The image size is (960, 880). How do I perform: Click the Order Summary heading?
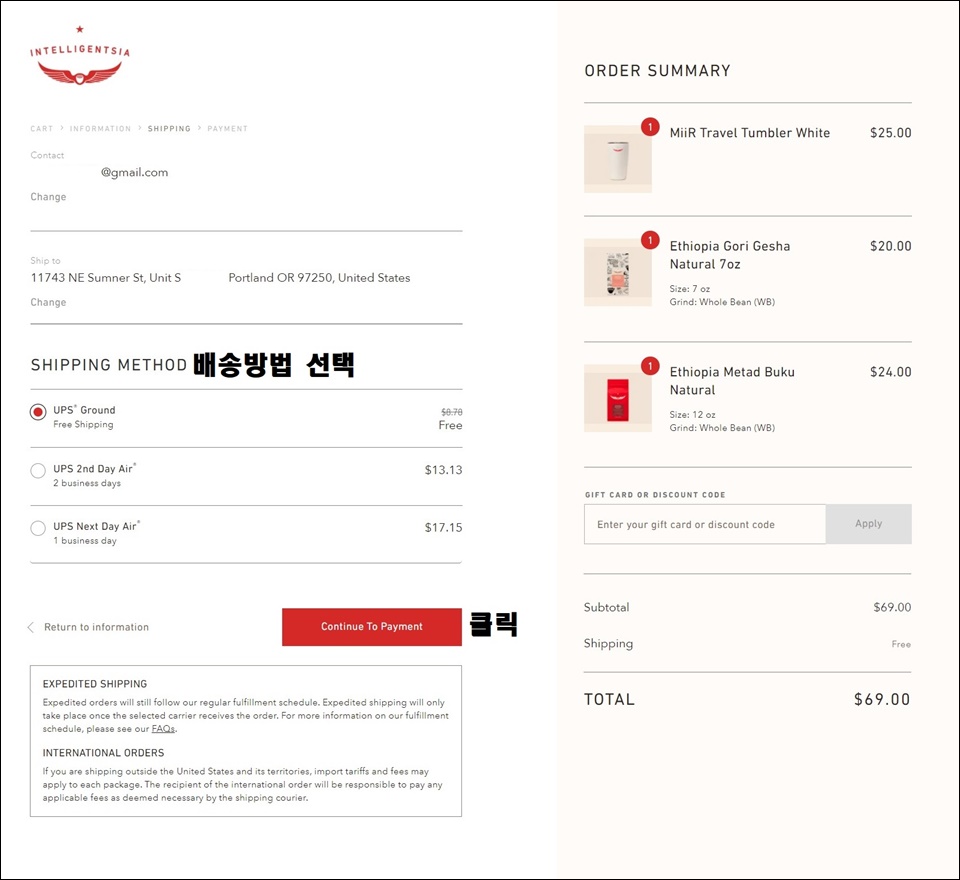[658, 71]
